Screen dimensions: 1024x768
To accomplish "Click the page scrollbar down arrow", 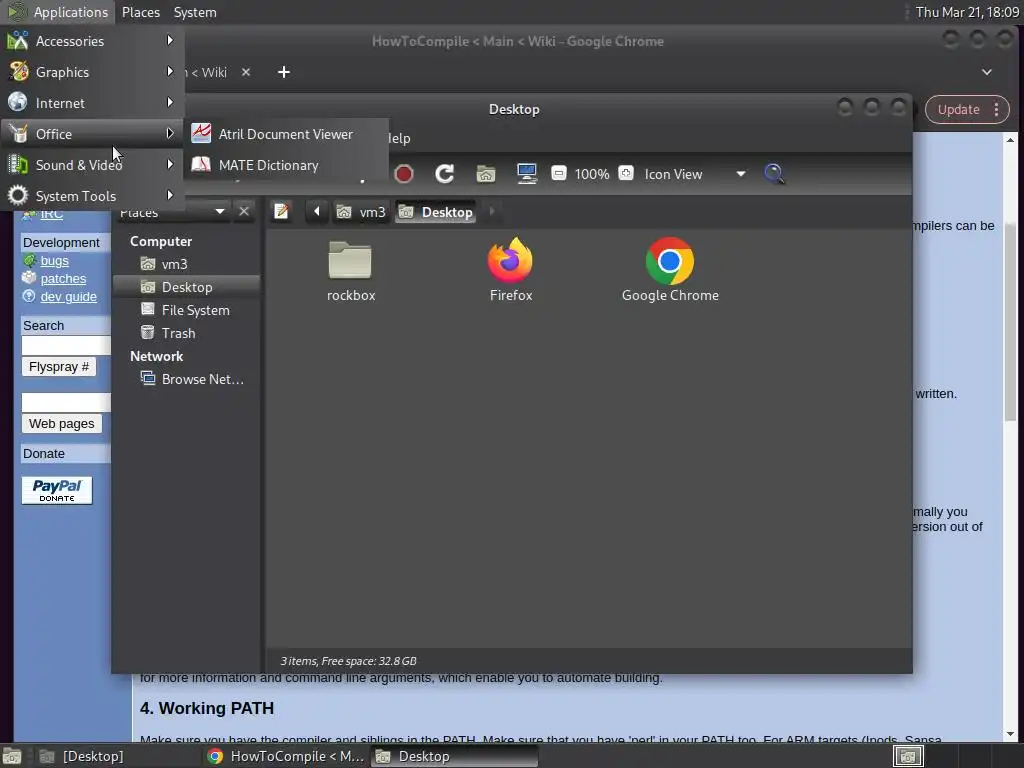I will click(x=1010, y=733).
